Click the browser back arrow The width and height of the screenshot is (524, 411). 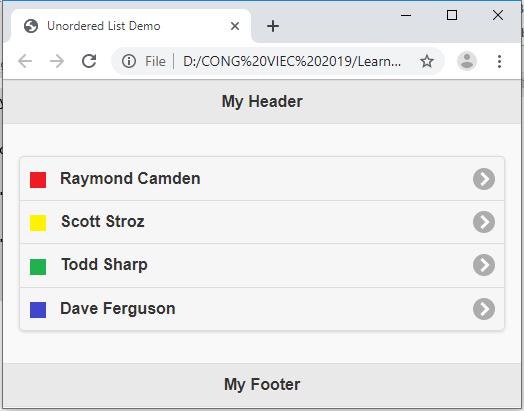25,61
